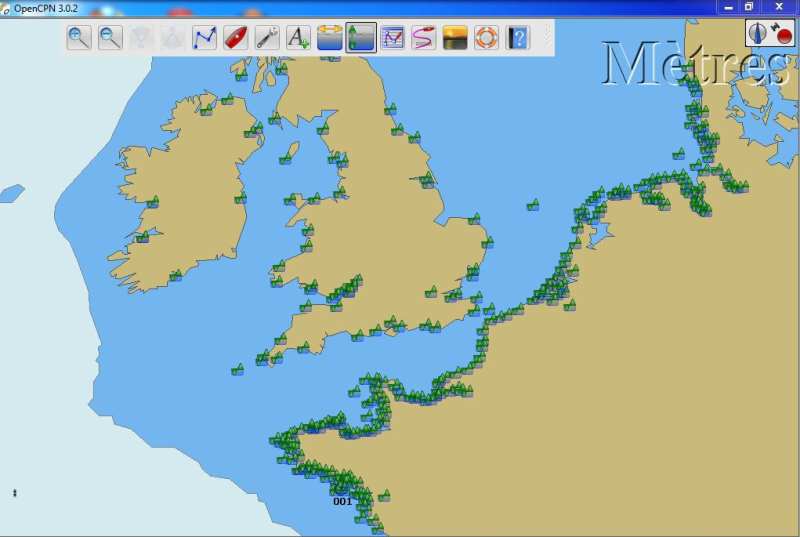Toggle Show Currents on the toolbar
800x537 pixels.
330,37
